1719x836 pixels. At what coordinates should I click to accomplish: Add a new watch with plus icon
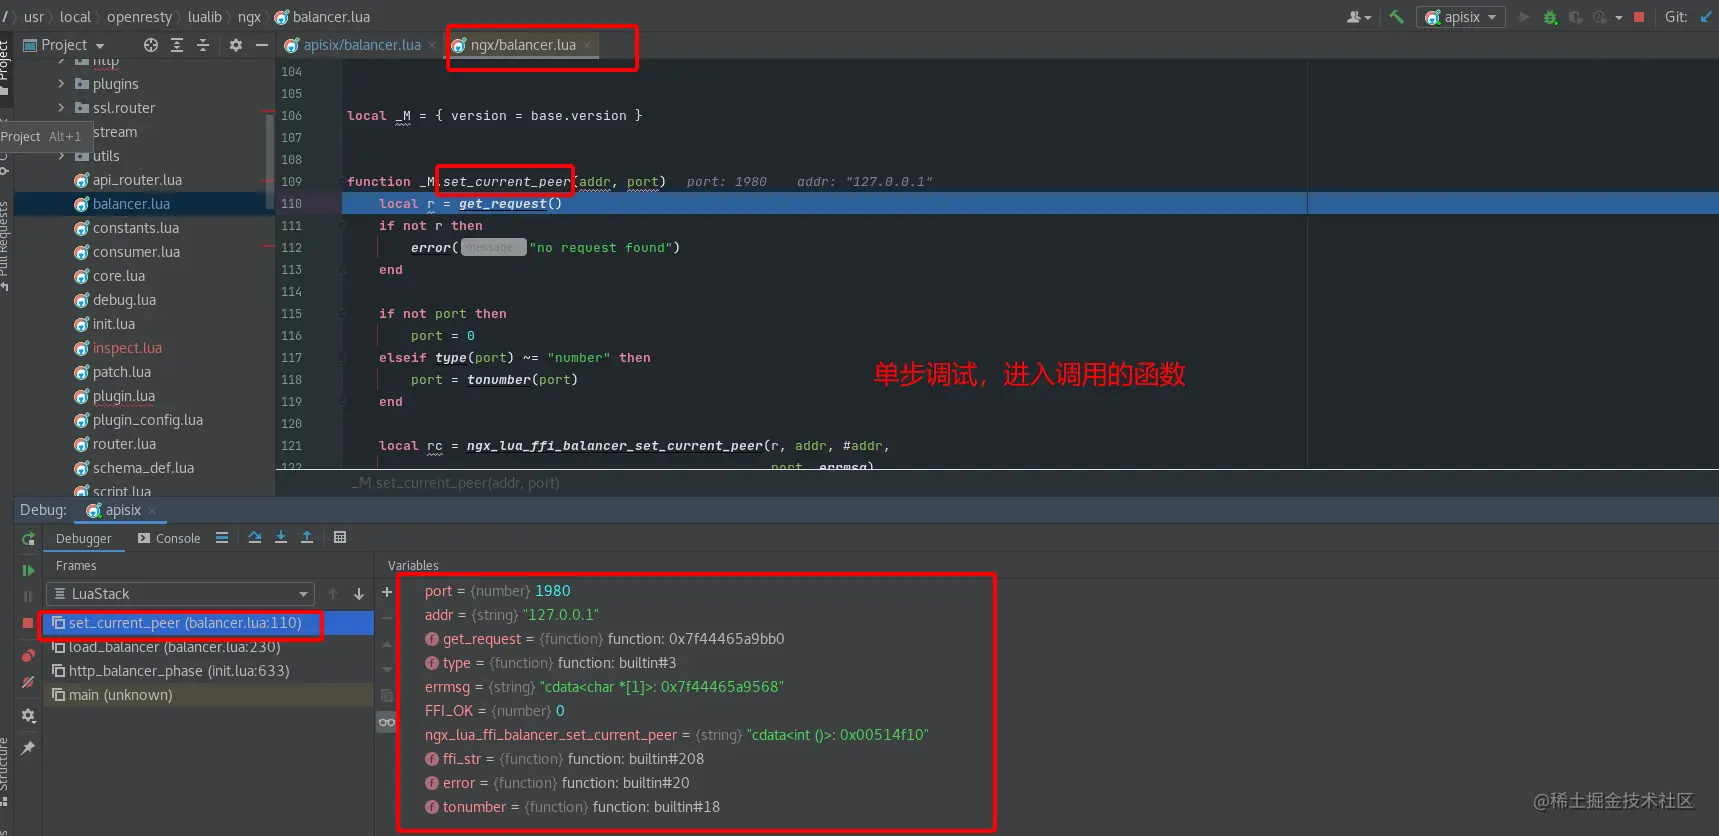(387, 592)
